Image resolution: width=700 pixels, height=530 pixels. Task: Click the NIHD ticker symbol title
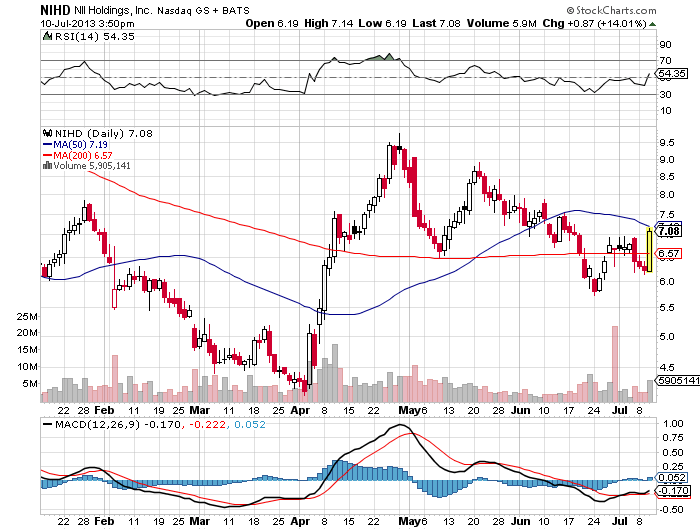pyautogui.click(x=55, y=10)
